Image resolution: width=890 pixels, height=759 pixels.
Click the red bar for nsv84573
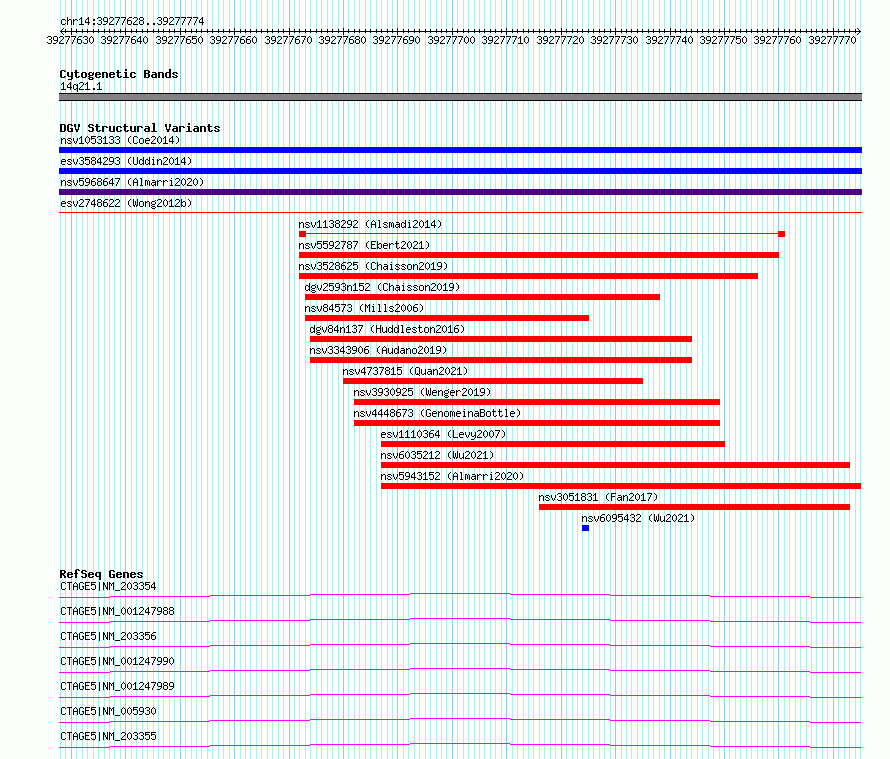(447, 318)
